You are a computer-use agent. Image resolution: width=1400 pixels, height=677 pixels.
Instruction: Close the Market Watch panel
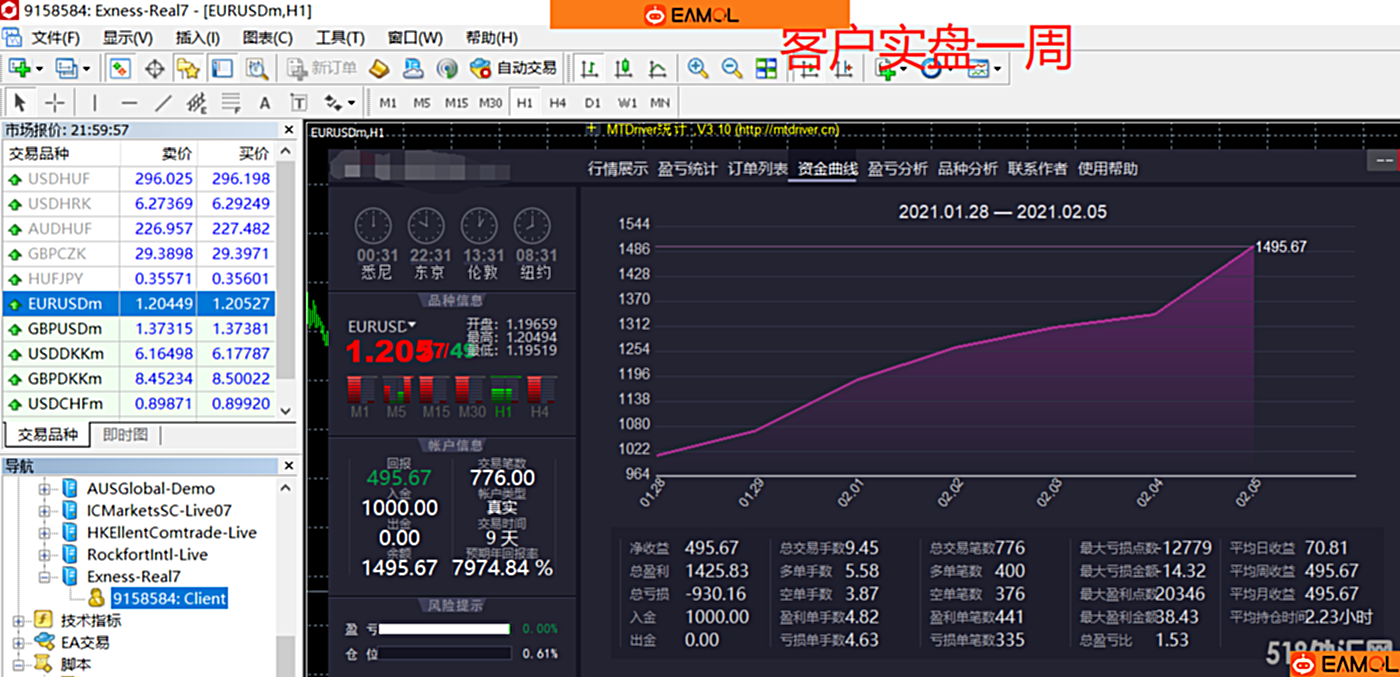coord(288,130)
